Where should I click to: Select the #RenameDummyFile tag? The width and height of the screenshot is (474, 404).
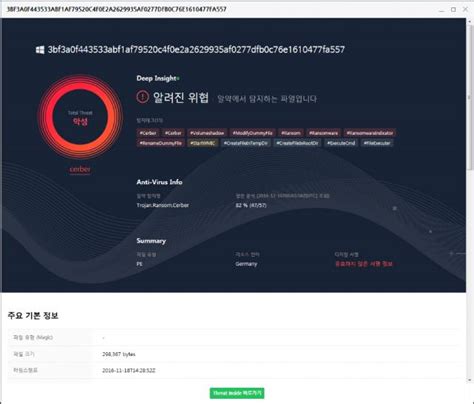coord(161,143)
